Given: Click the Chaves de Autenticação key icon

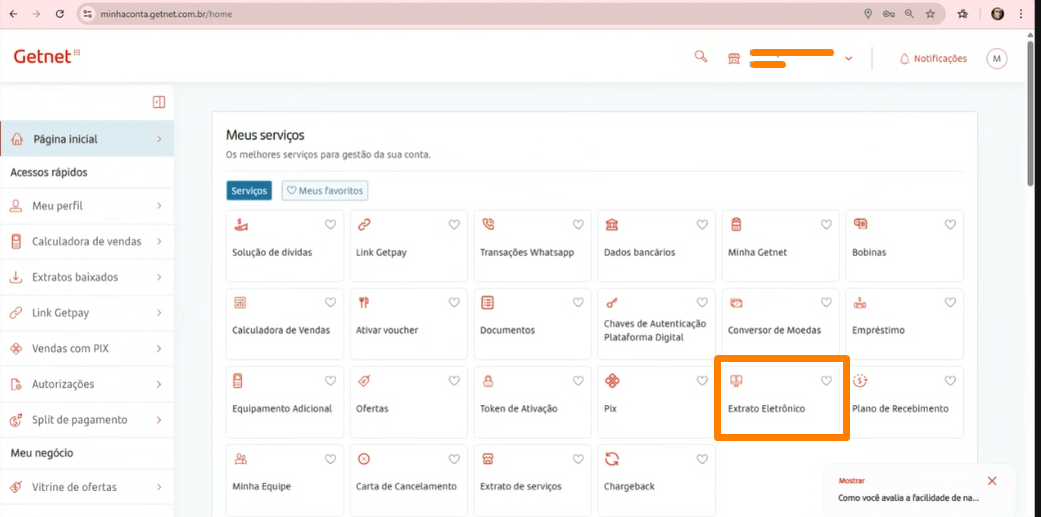Looking at the screenshot, I should (x=612, y=303).
